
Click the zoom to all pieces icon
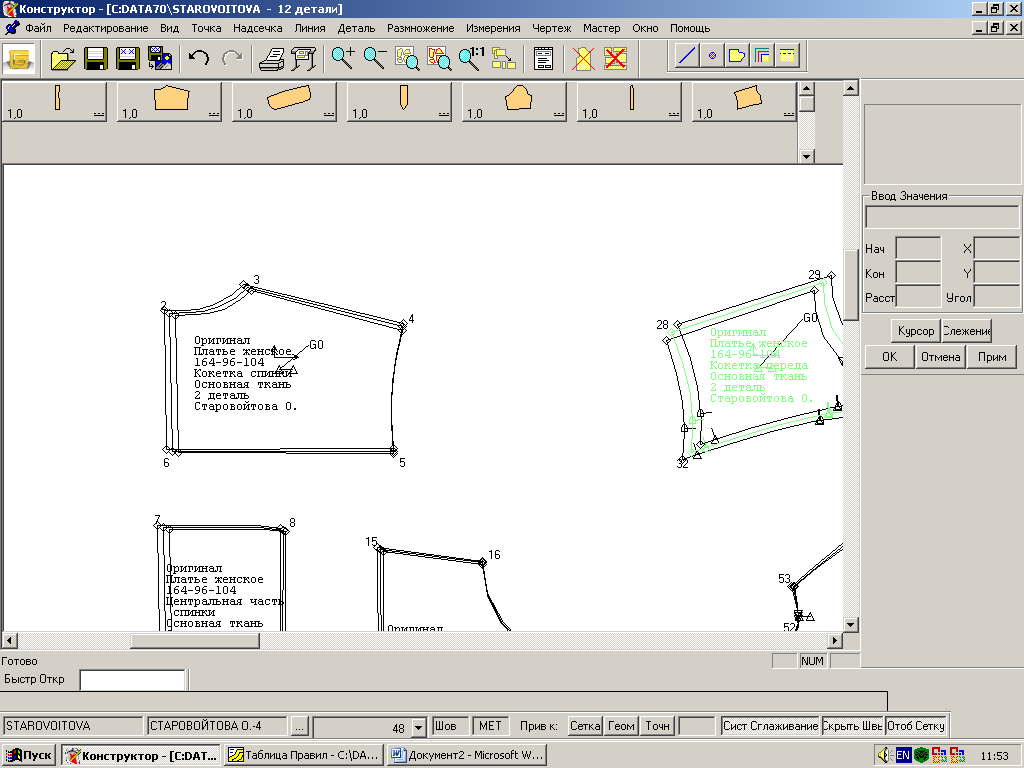point(407,59)
